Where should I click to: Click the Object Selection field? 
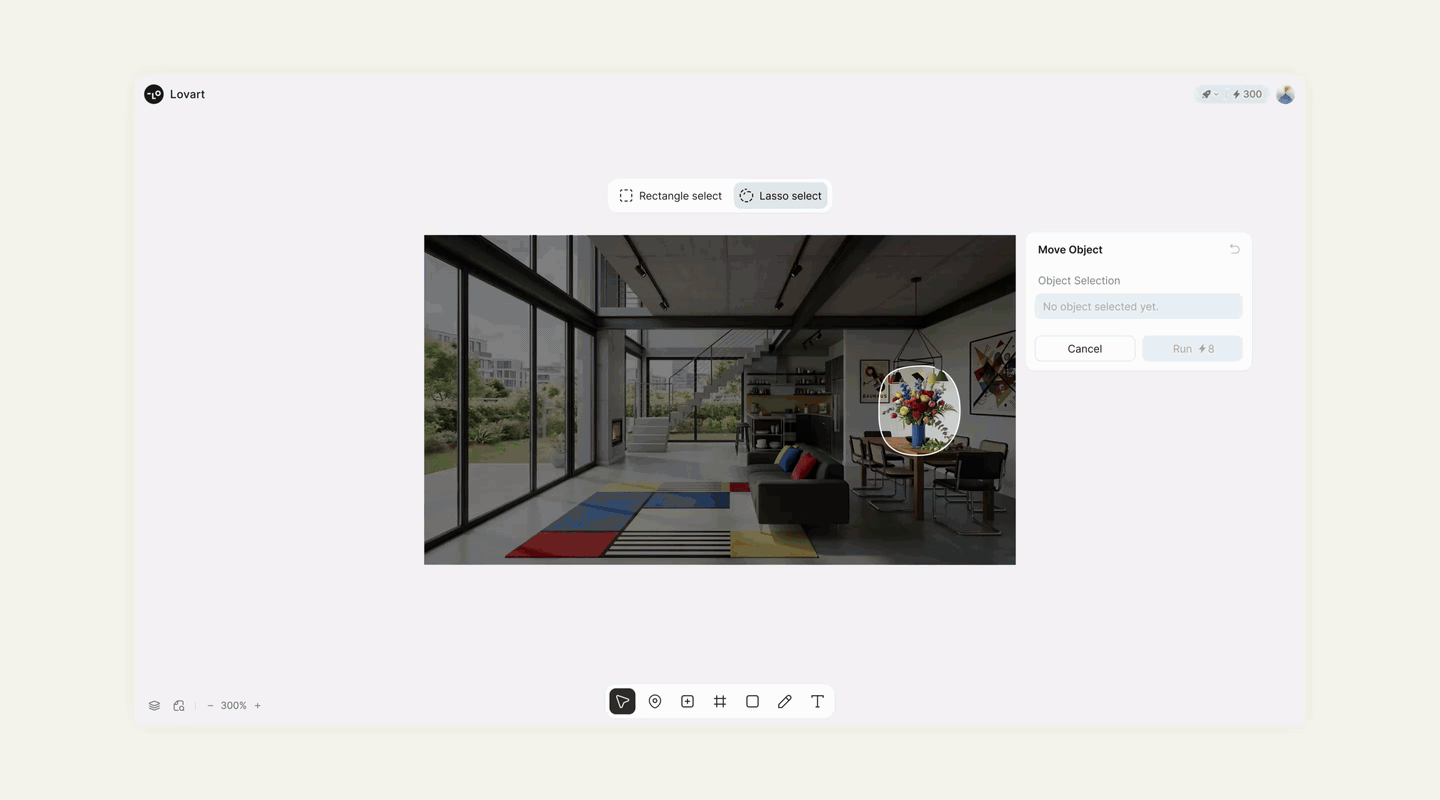[x=1138, y=307]
